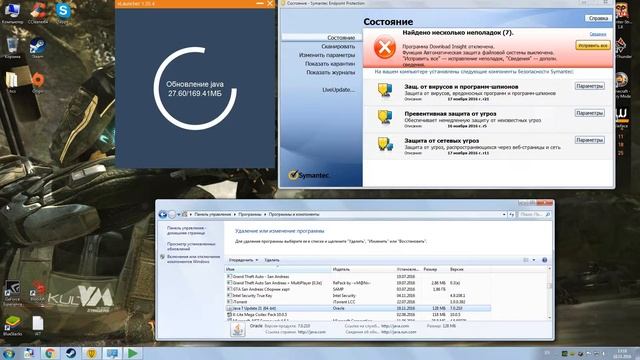Select Состояние in the Symantec sidebar

(x=341, y=38)
